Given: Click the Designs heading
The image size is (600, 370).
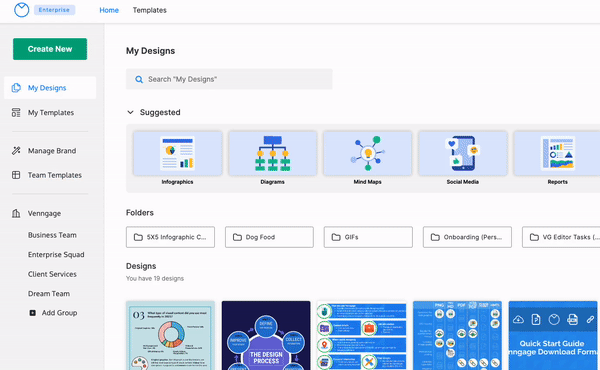Looking at the screenshot, I should pos(141,266).
